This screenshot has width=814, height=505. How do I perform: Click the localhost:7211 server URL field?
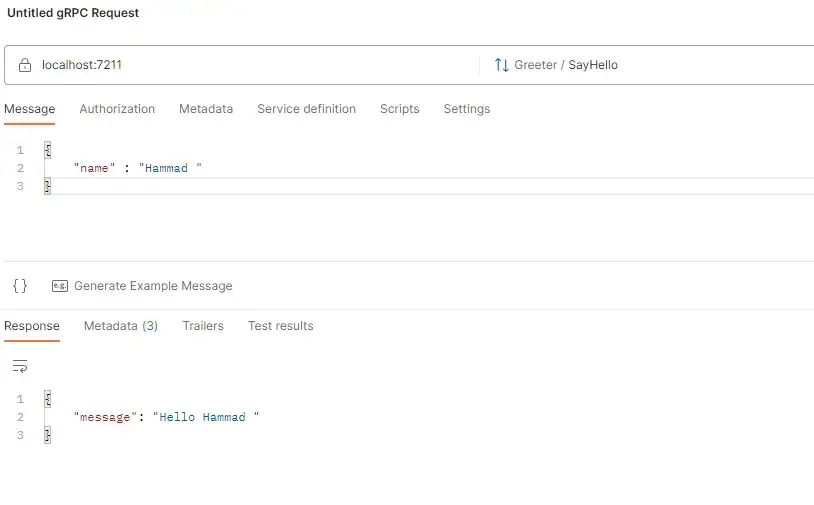(x=250, y=65)
